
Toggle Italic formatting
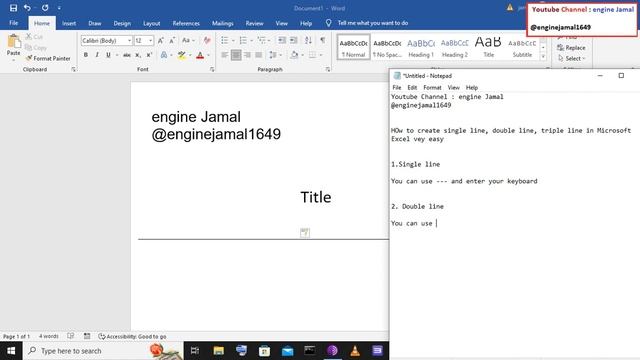97,55
